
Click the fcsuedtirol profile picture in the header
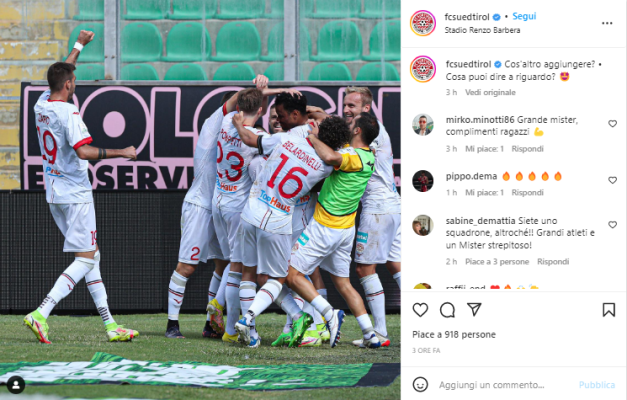click(423, 23)
